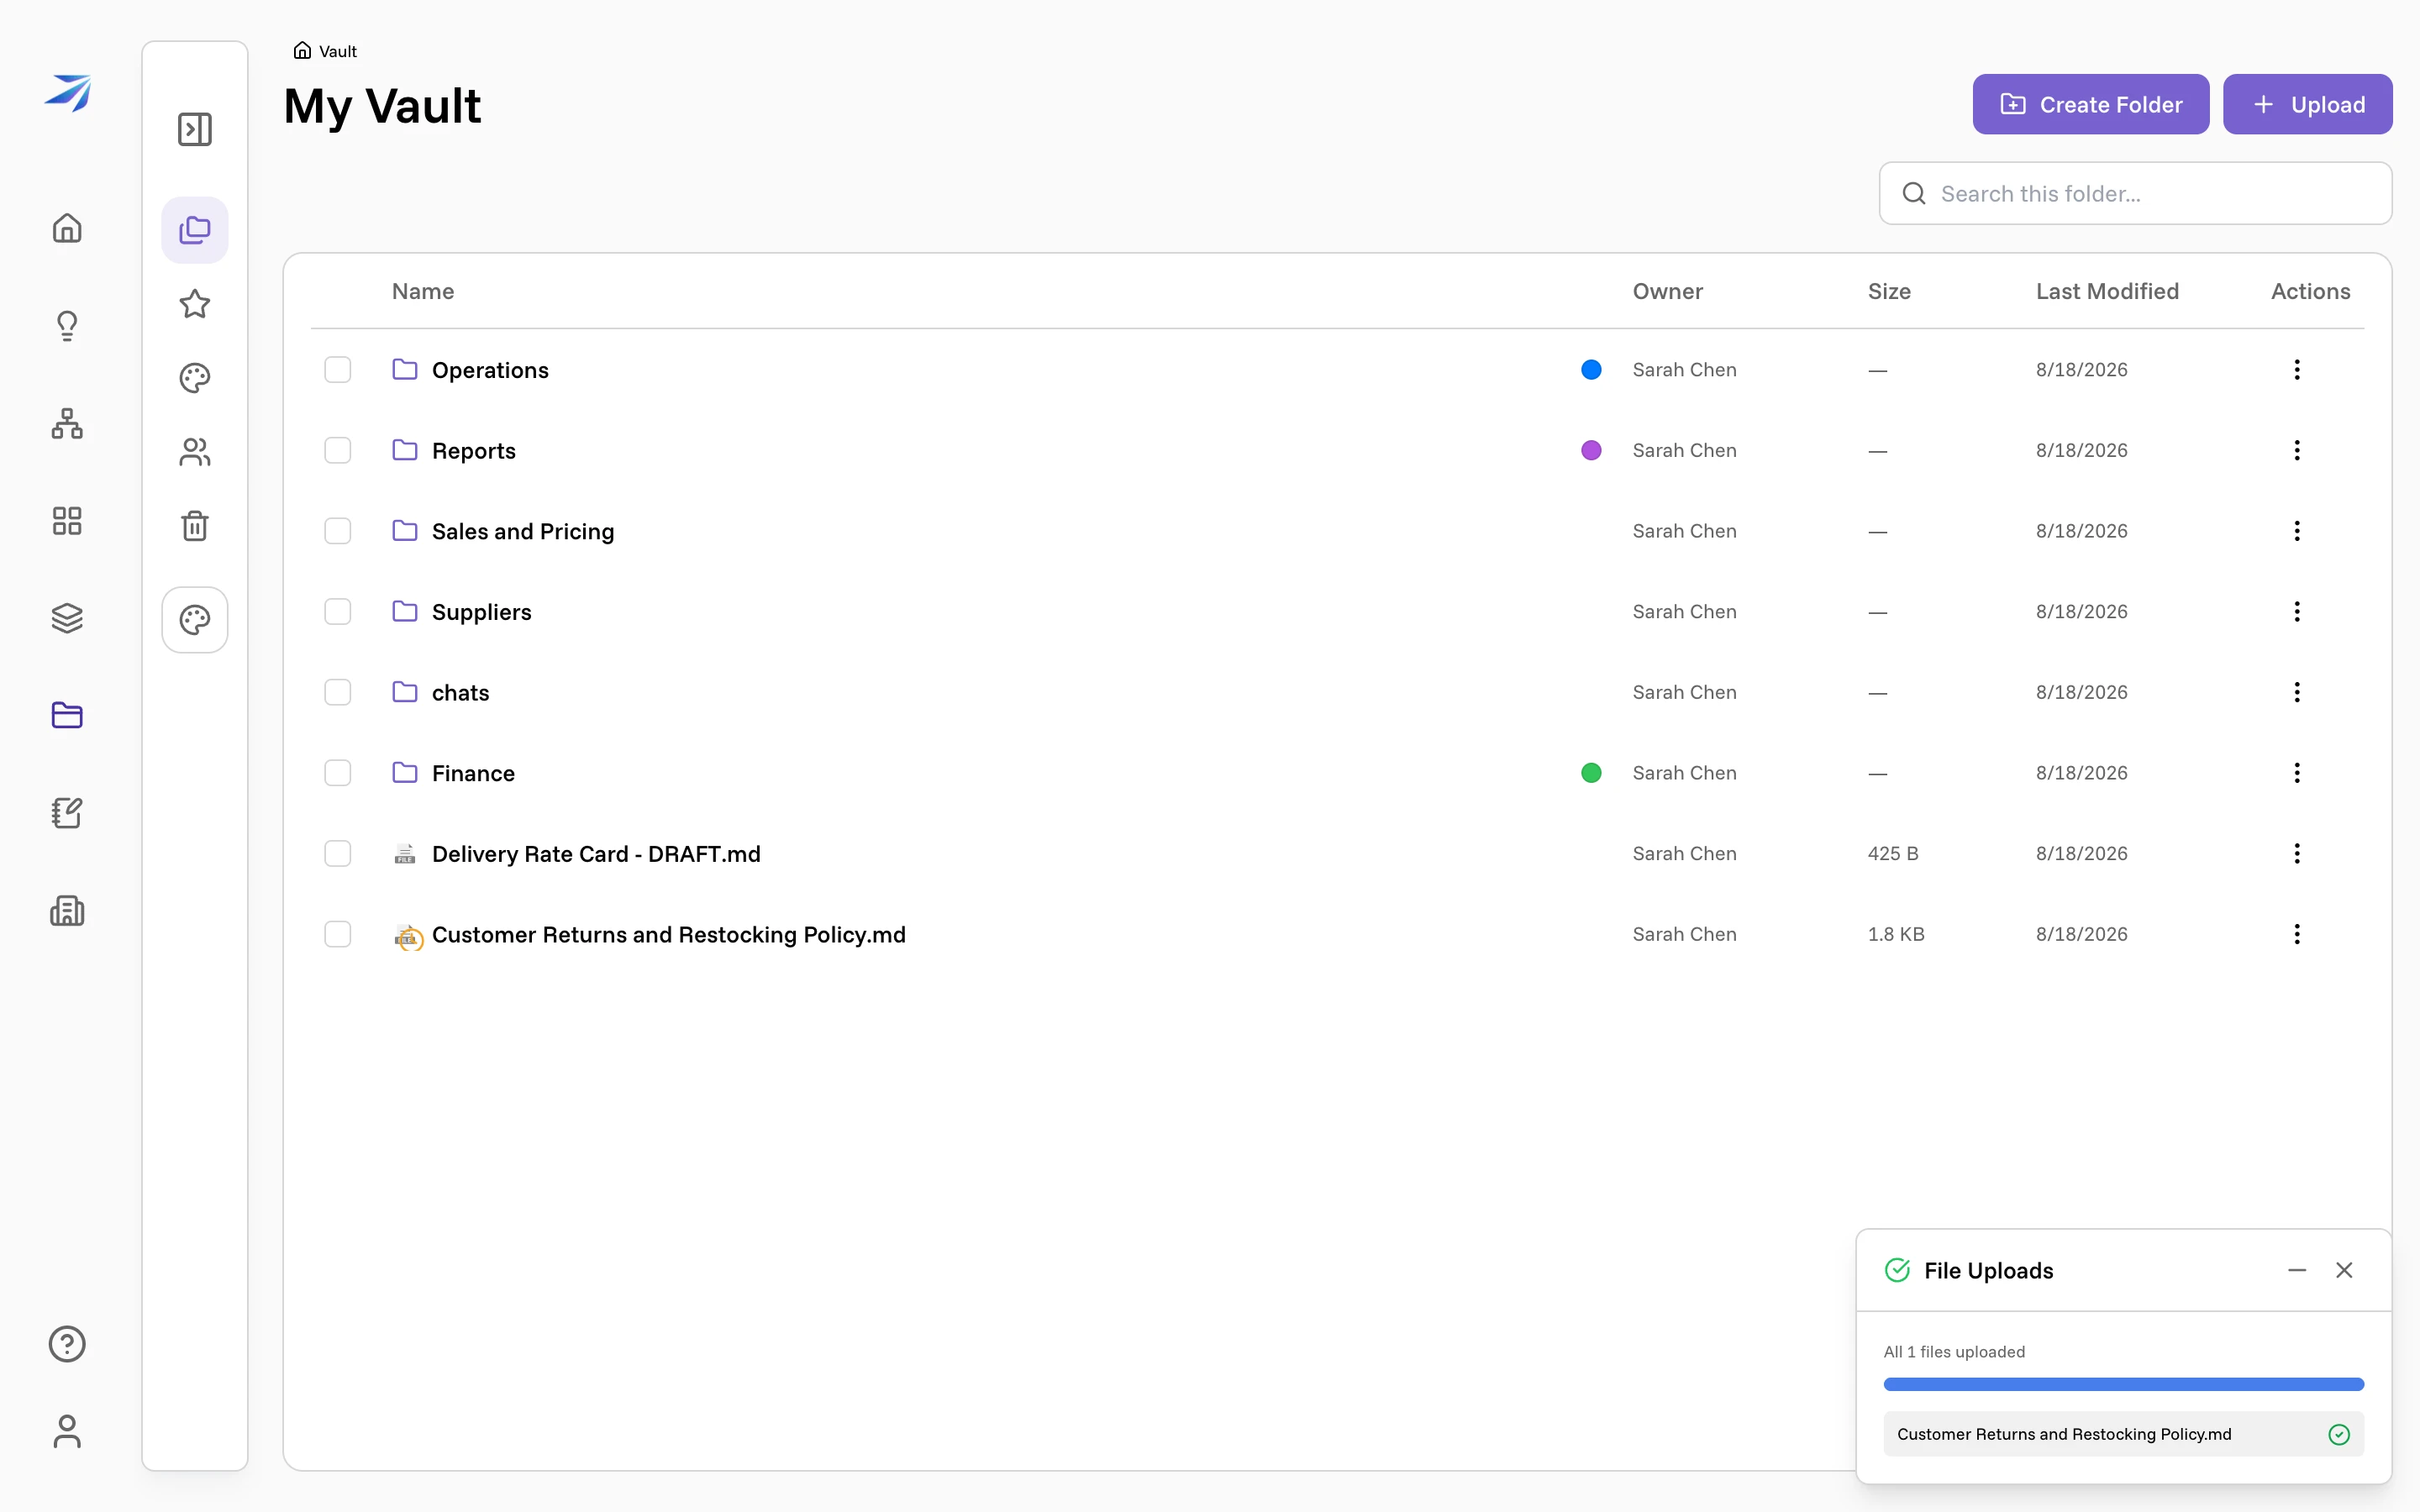Click the Name column header

click(423, 291)
